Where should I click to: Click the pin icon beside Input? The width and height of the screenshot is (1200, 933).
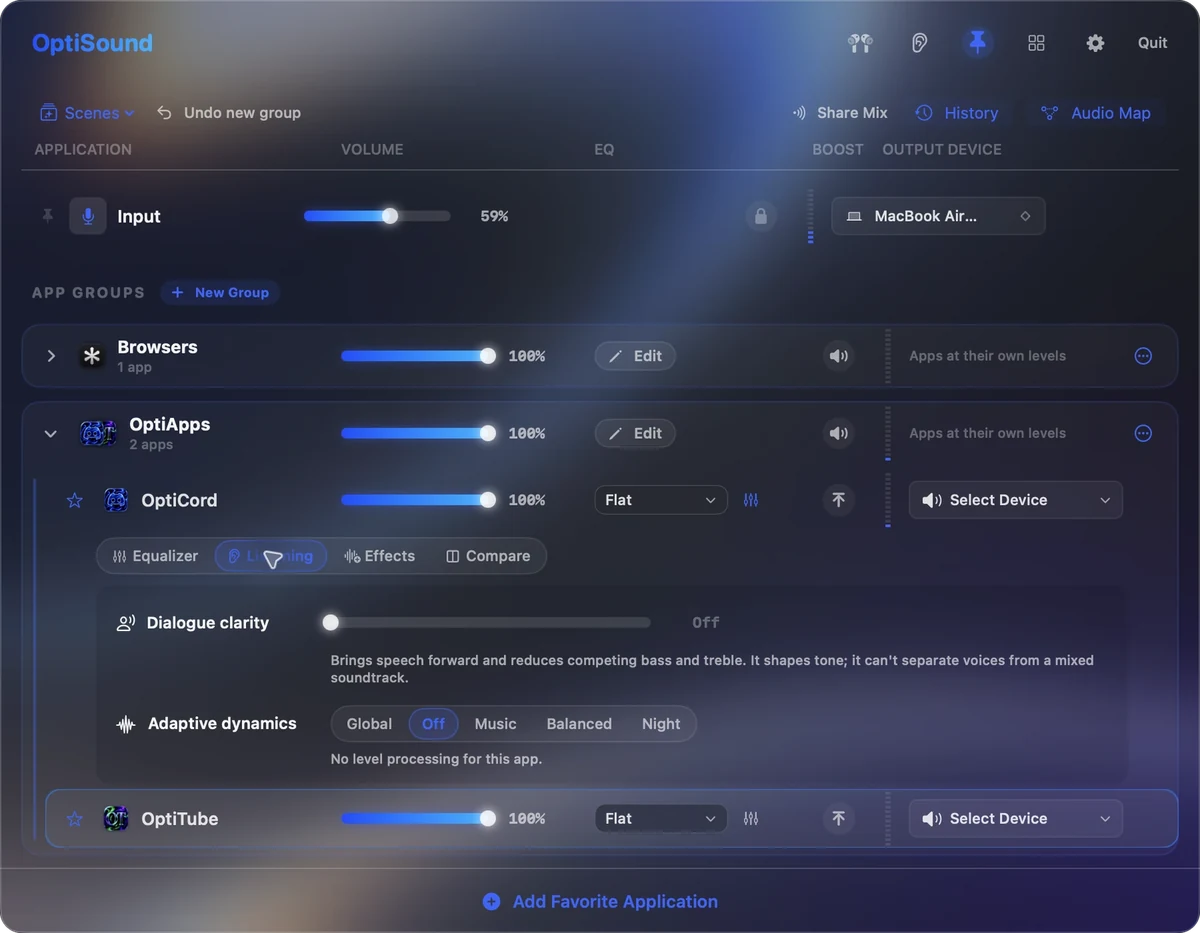point(47,216)
